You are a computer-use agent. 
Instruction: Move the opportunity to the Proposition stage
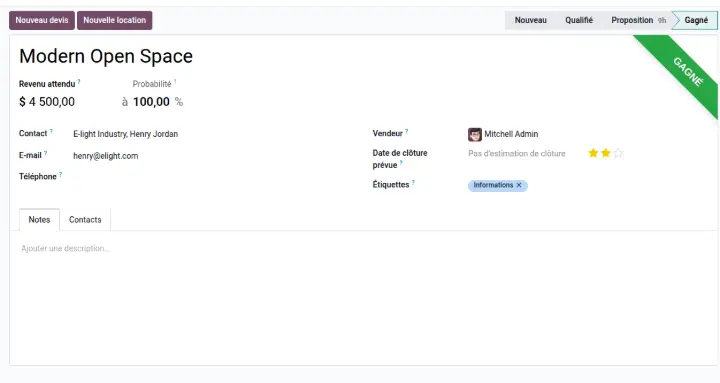point(637,20)
